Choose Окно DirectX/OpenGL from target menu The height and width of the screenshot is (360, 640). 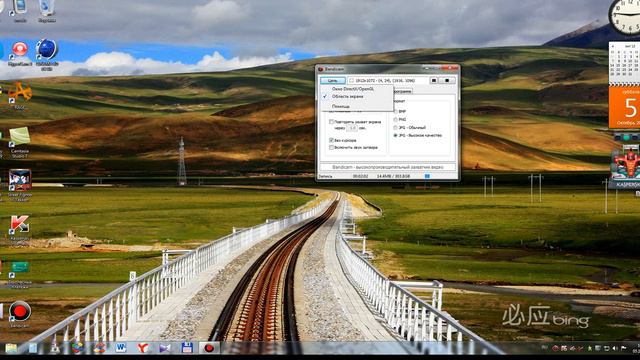[x=353, y=89]
